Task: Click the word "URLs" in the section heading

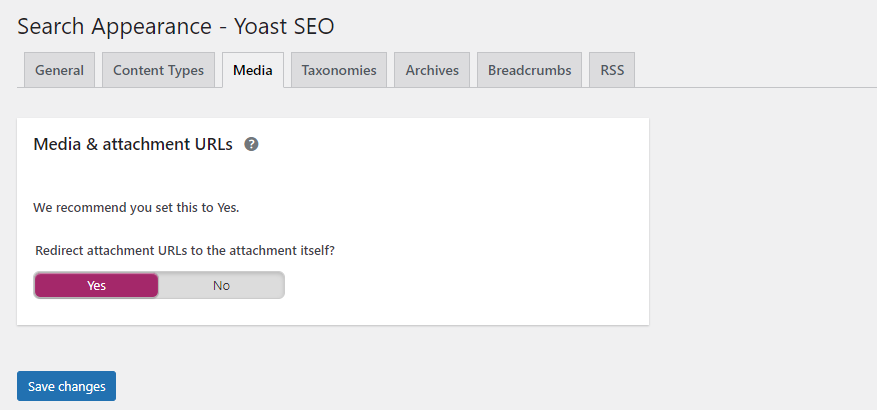Action: (212, 144)
